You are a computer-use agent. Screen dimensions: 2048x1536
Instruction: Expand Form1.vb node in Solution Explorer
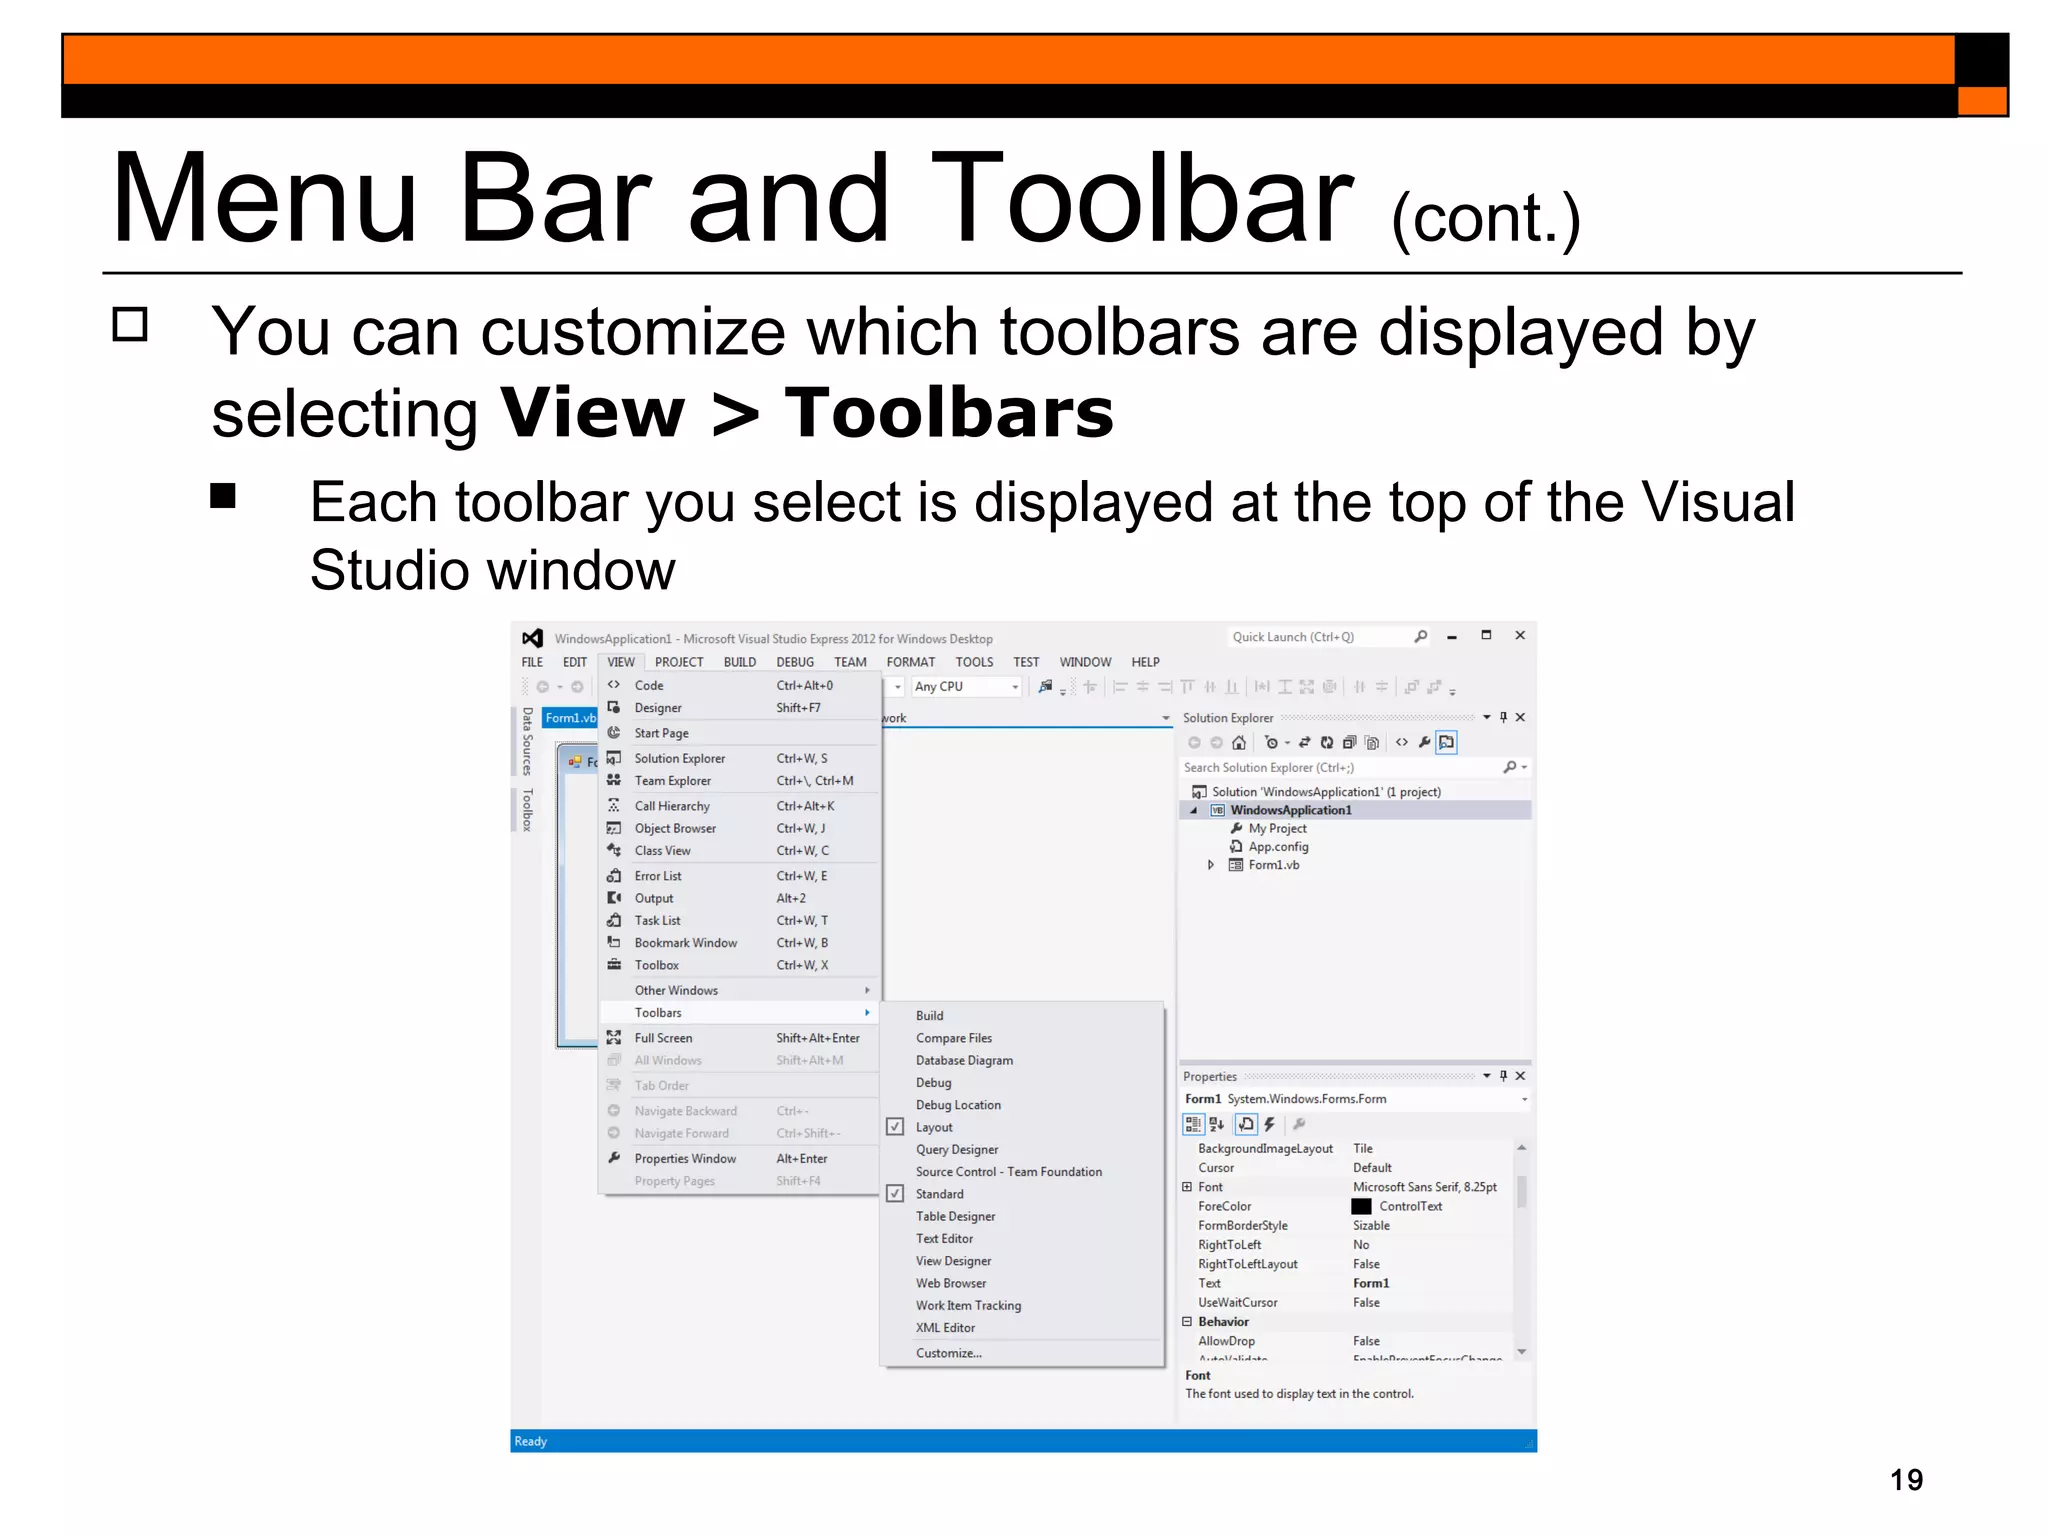point(1210,865)
